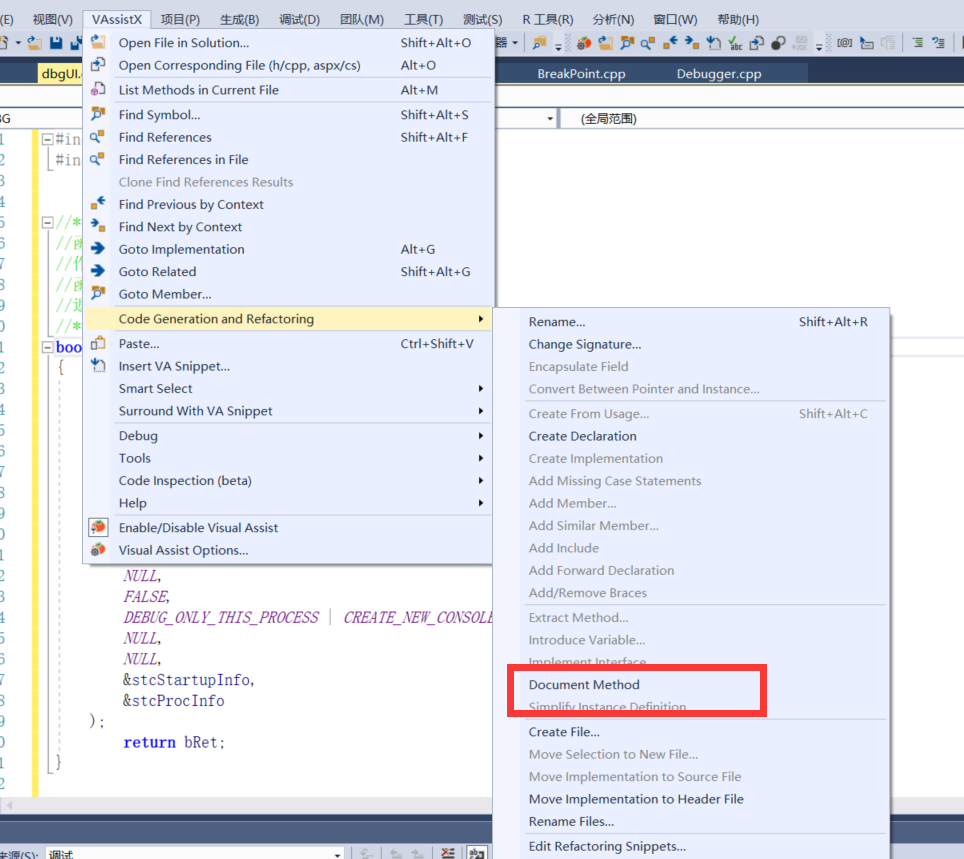Expand the Smart Select submenu

click(x=288, y=389)
